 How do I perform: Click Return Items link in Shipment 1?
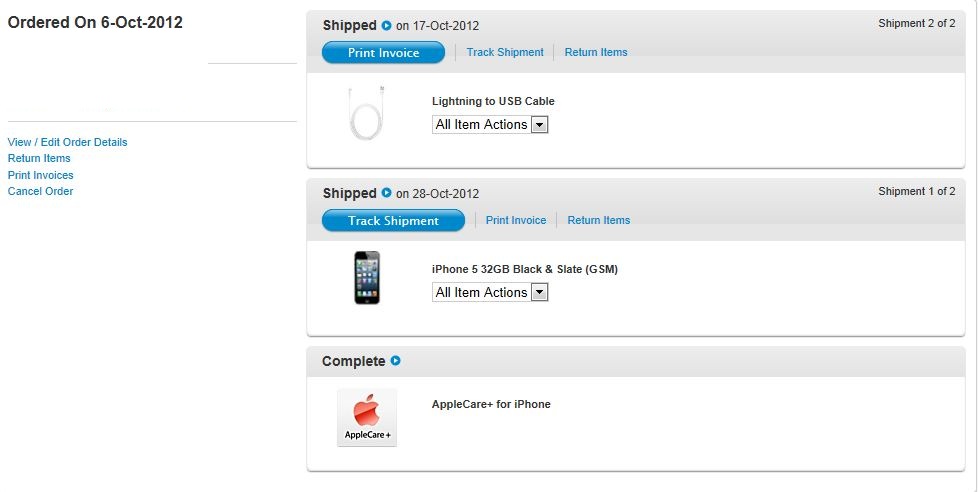tap(599, 220)
